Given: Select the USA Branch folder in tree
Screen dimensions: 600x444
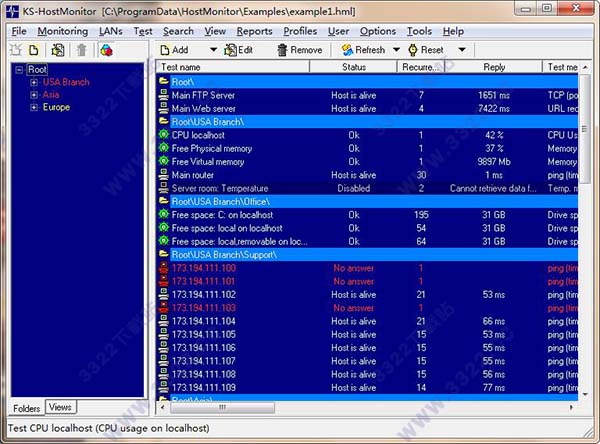Looking at the screenshot, I should coord(66,82).
